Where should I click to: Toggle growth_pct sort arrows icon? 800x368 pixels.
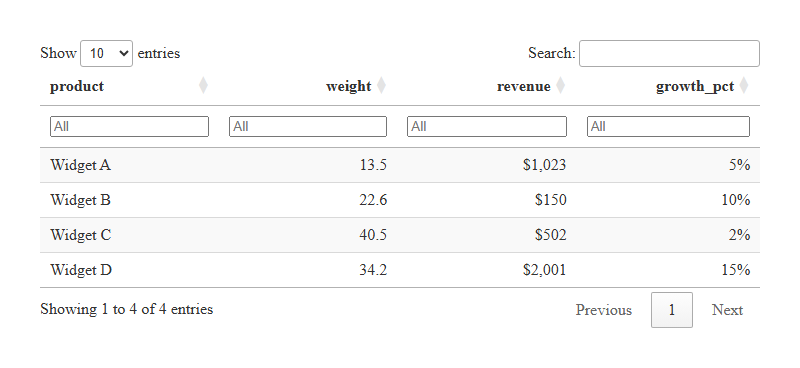[744, 86]
